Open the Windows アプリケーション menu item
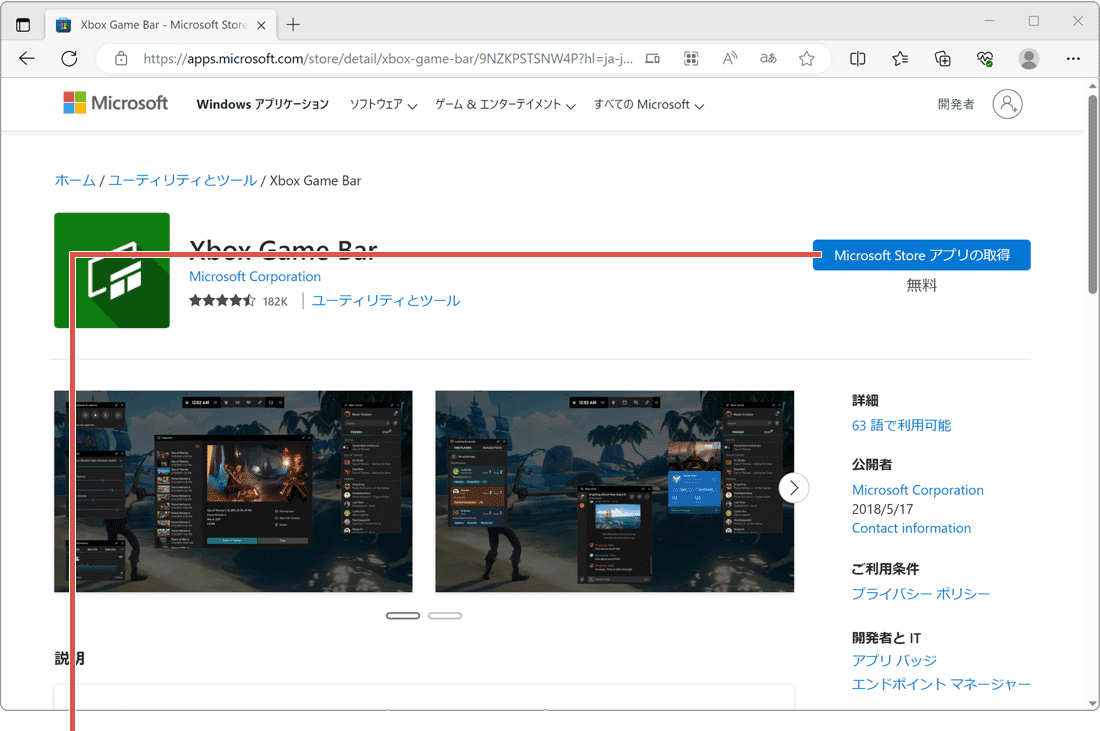This screenshot has height=731, width=1100. (262, 104)
